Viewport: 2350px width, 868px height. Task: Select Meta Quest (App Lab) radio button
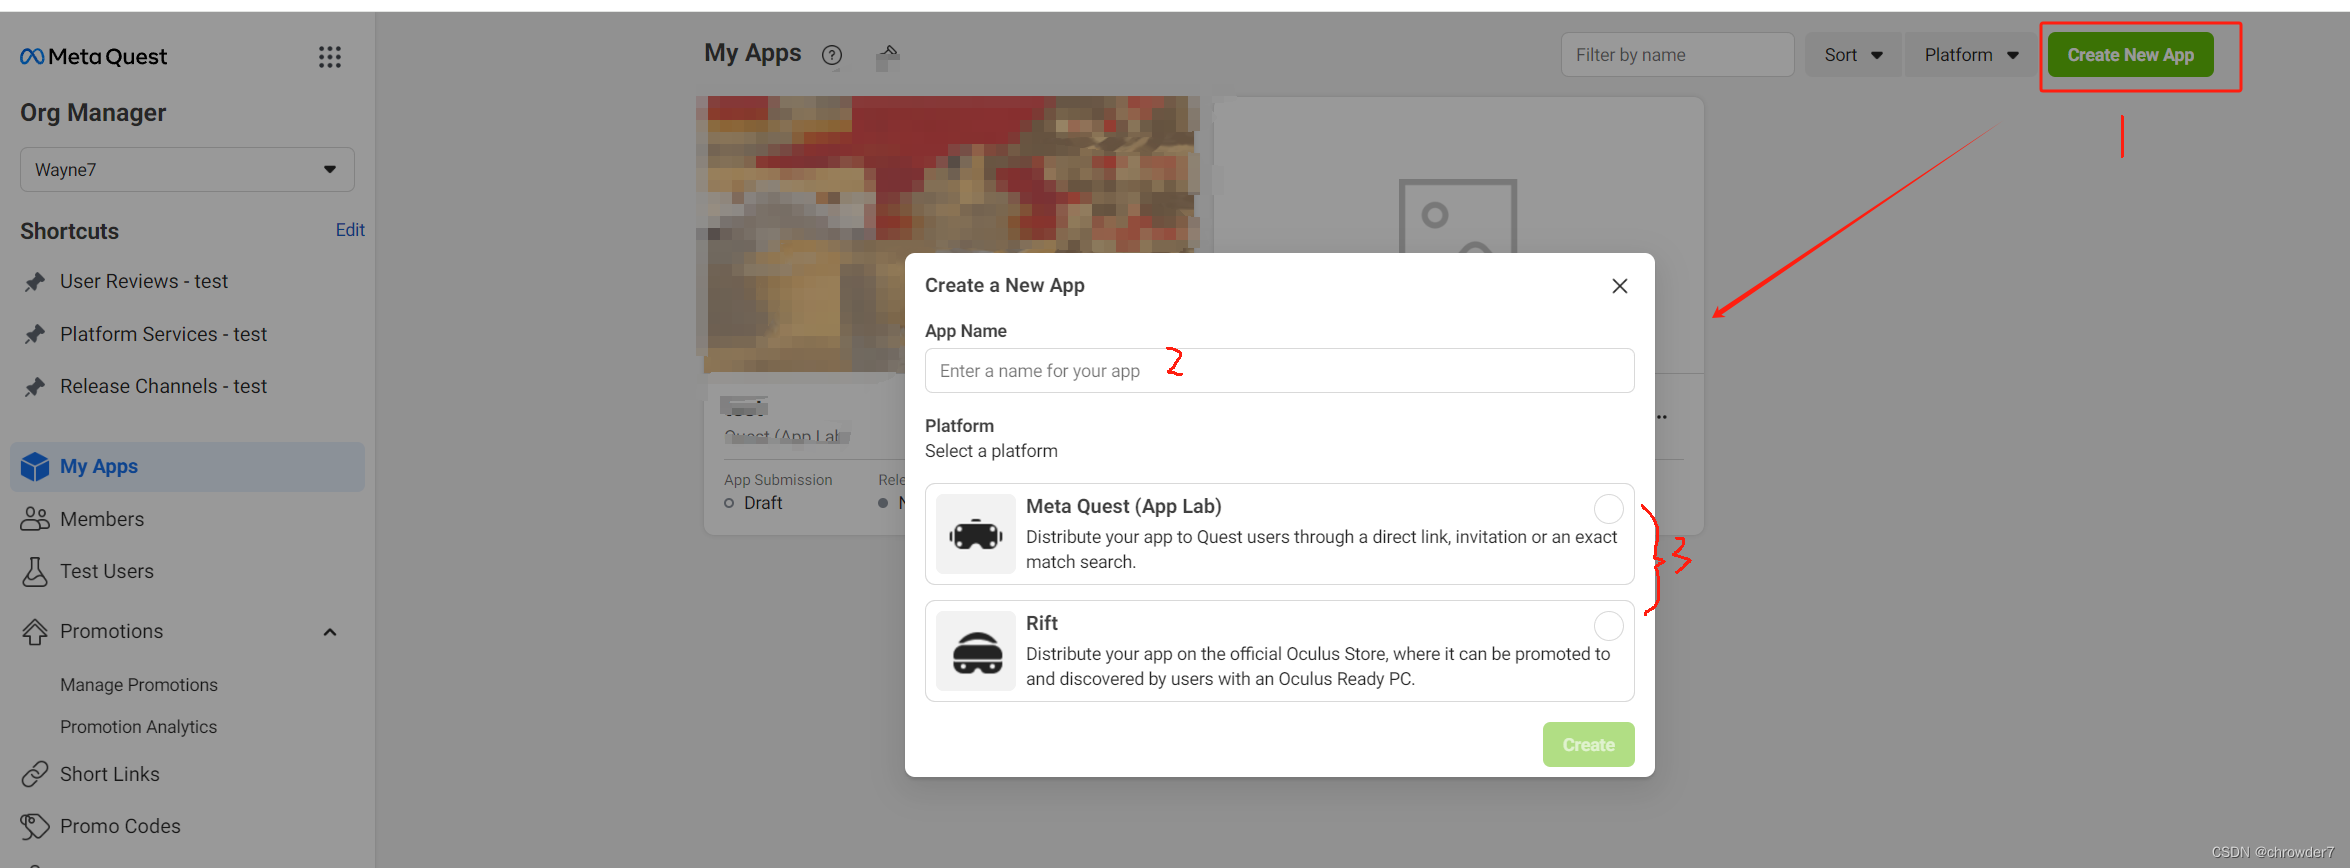tap(1608, 509)
